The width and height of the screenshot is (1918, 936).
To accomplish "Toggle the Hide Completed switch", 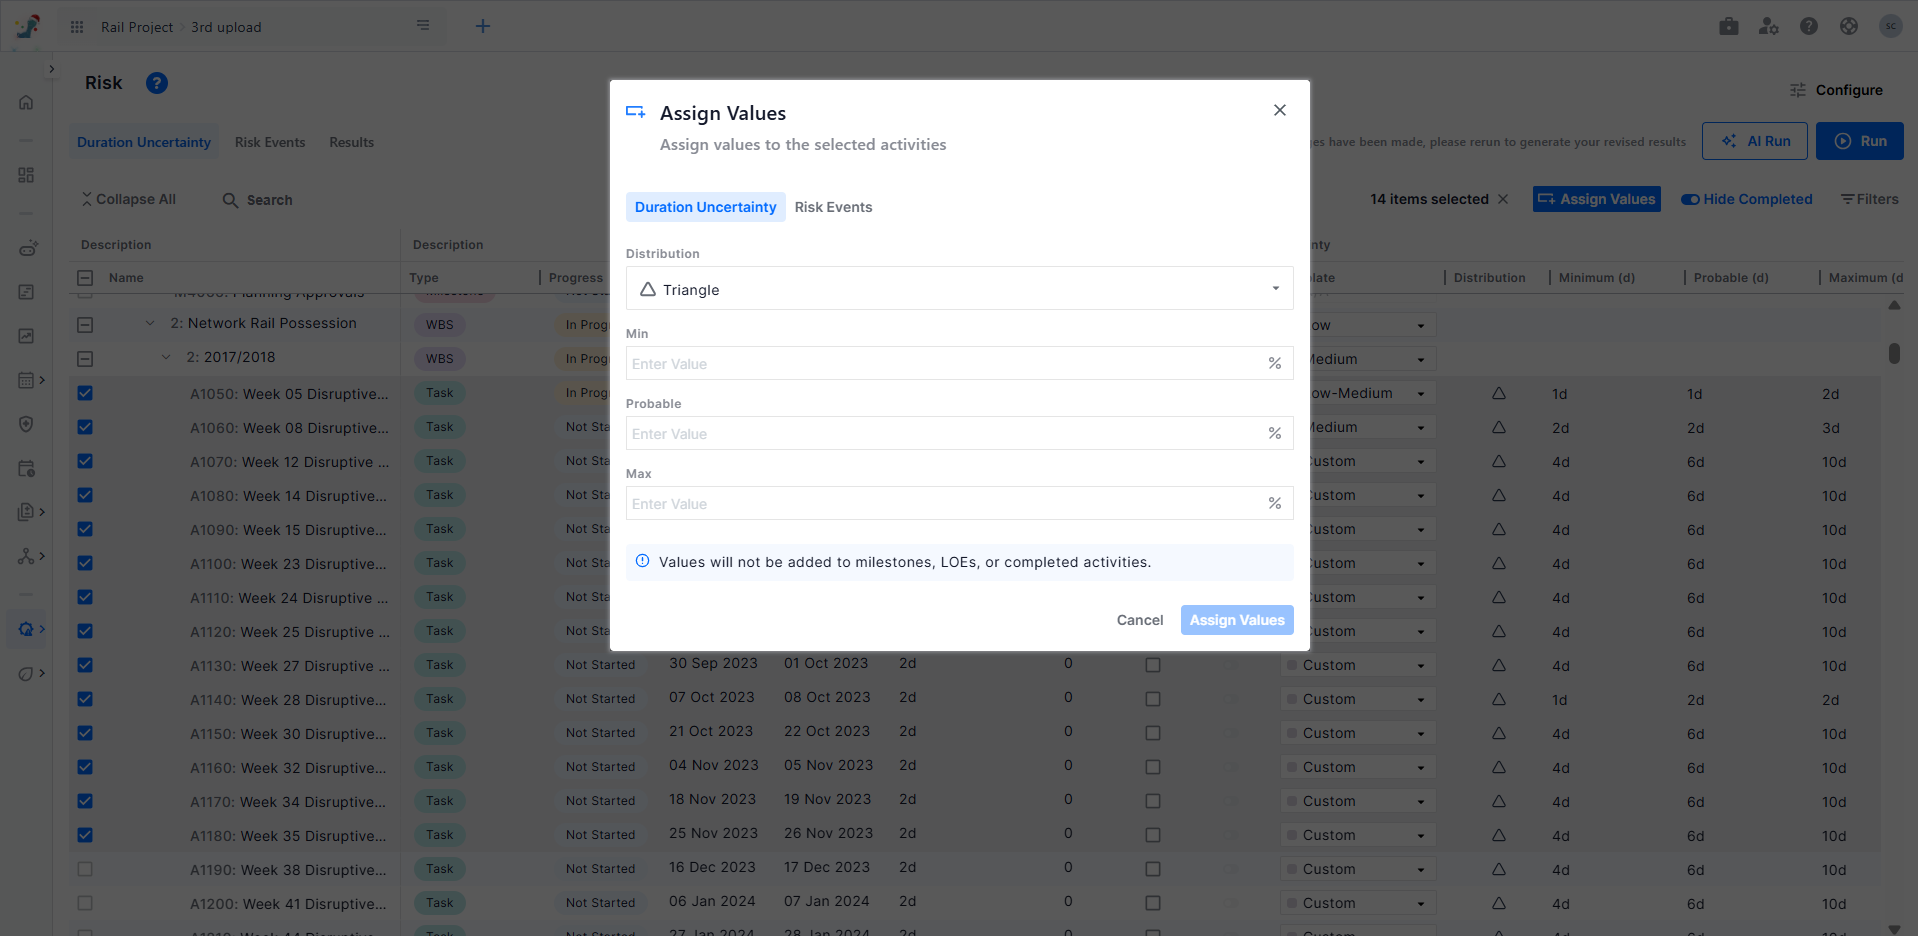I will click(1690, 199).
